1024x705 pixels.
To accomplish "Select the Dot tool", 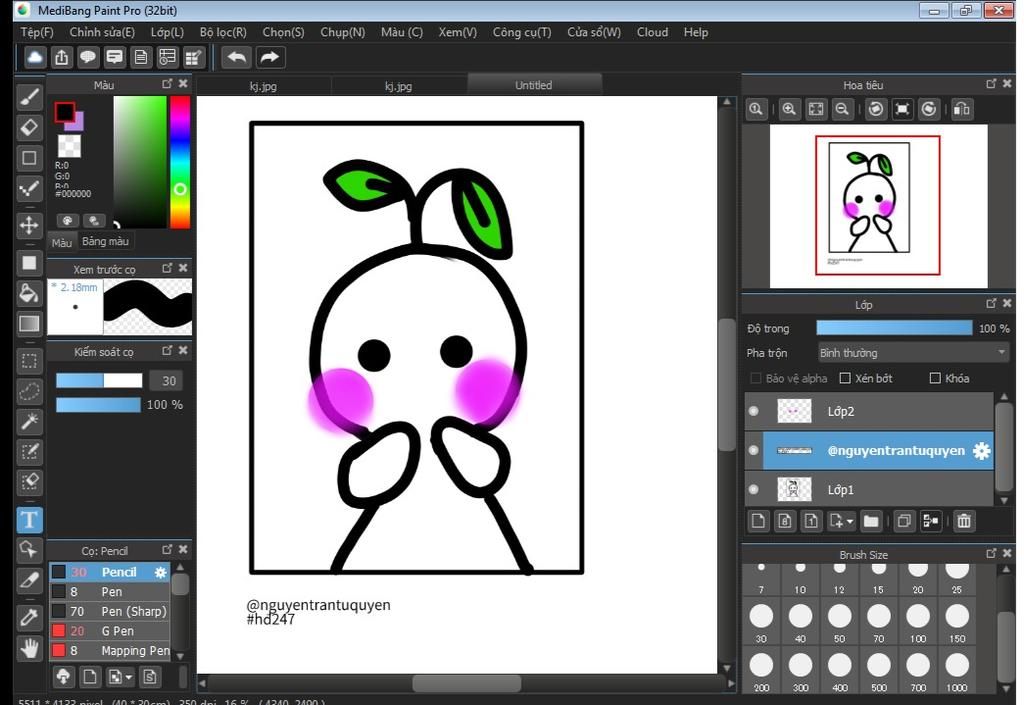I will point(29,189).
